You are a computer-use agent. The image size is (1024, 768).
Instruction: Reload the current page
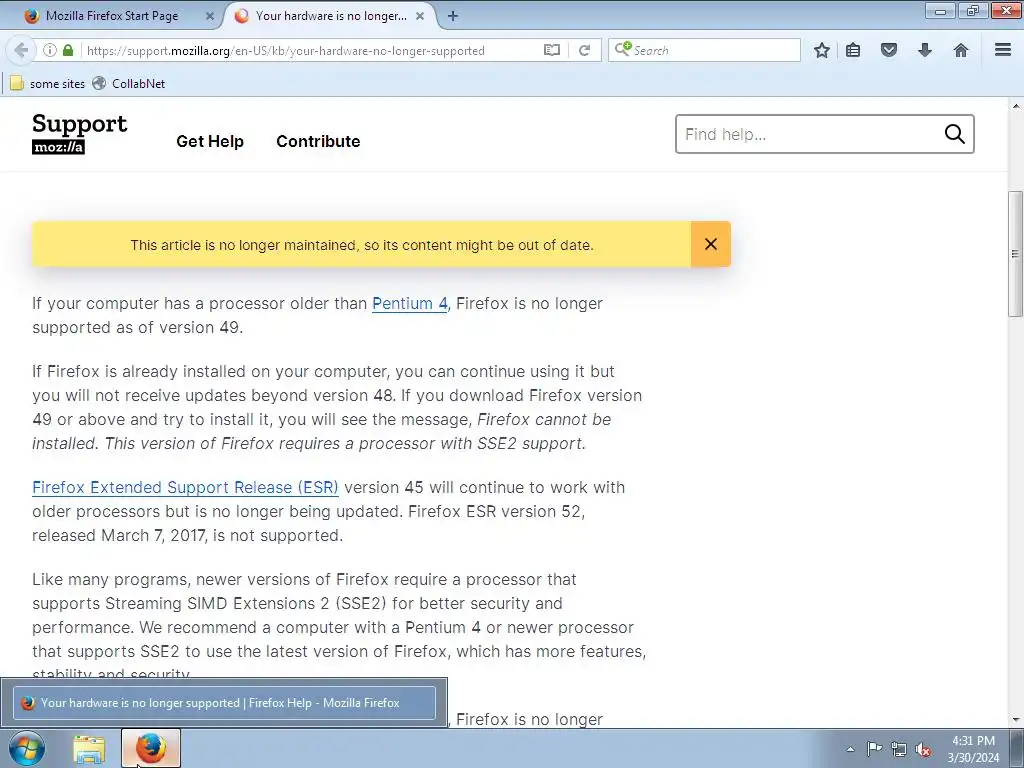(584, 50)
